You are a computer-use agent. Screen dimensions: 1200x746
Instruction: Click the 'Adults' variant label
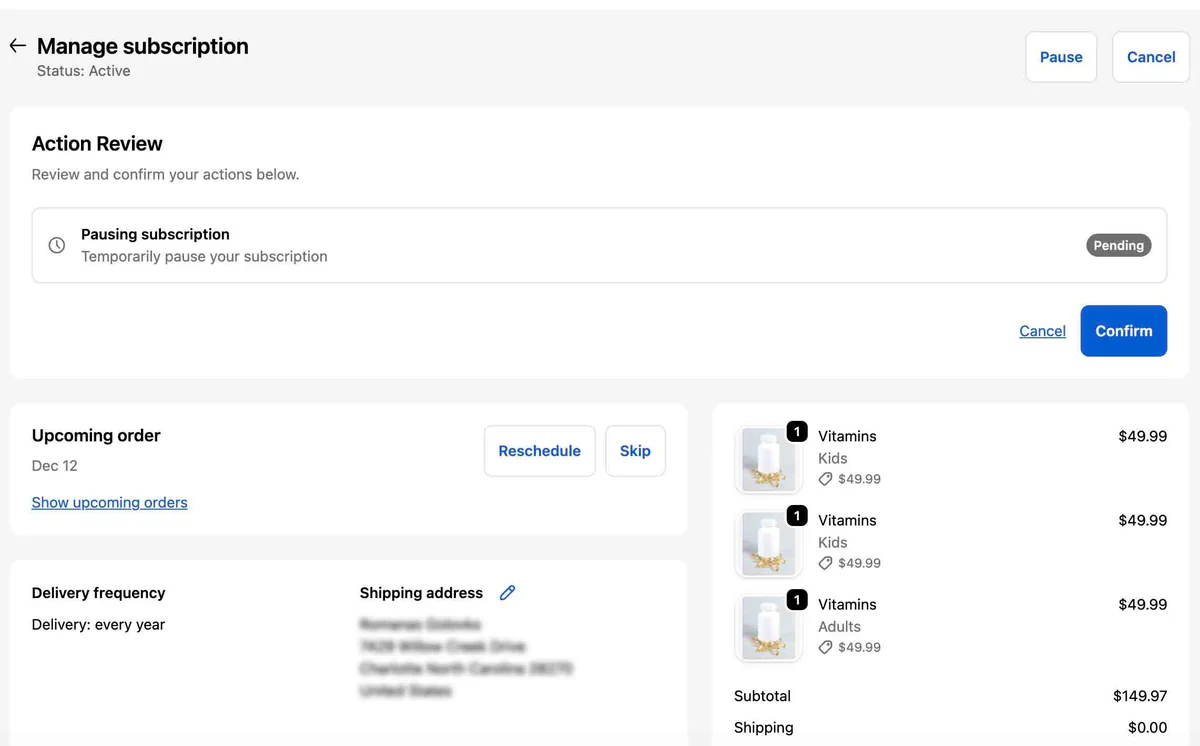coord(839,626)
